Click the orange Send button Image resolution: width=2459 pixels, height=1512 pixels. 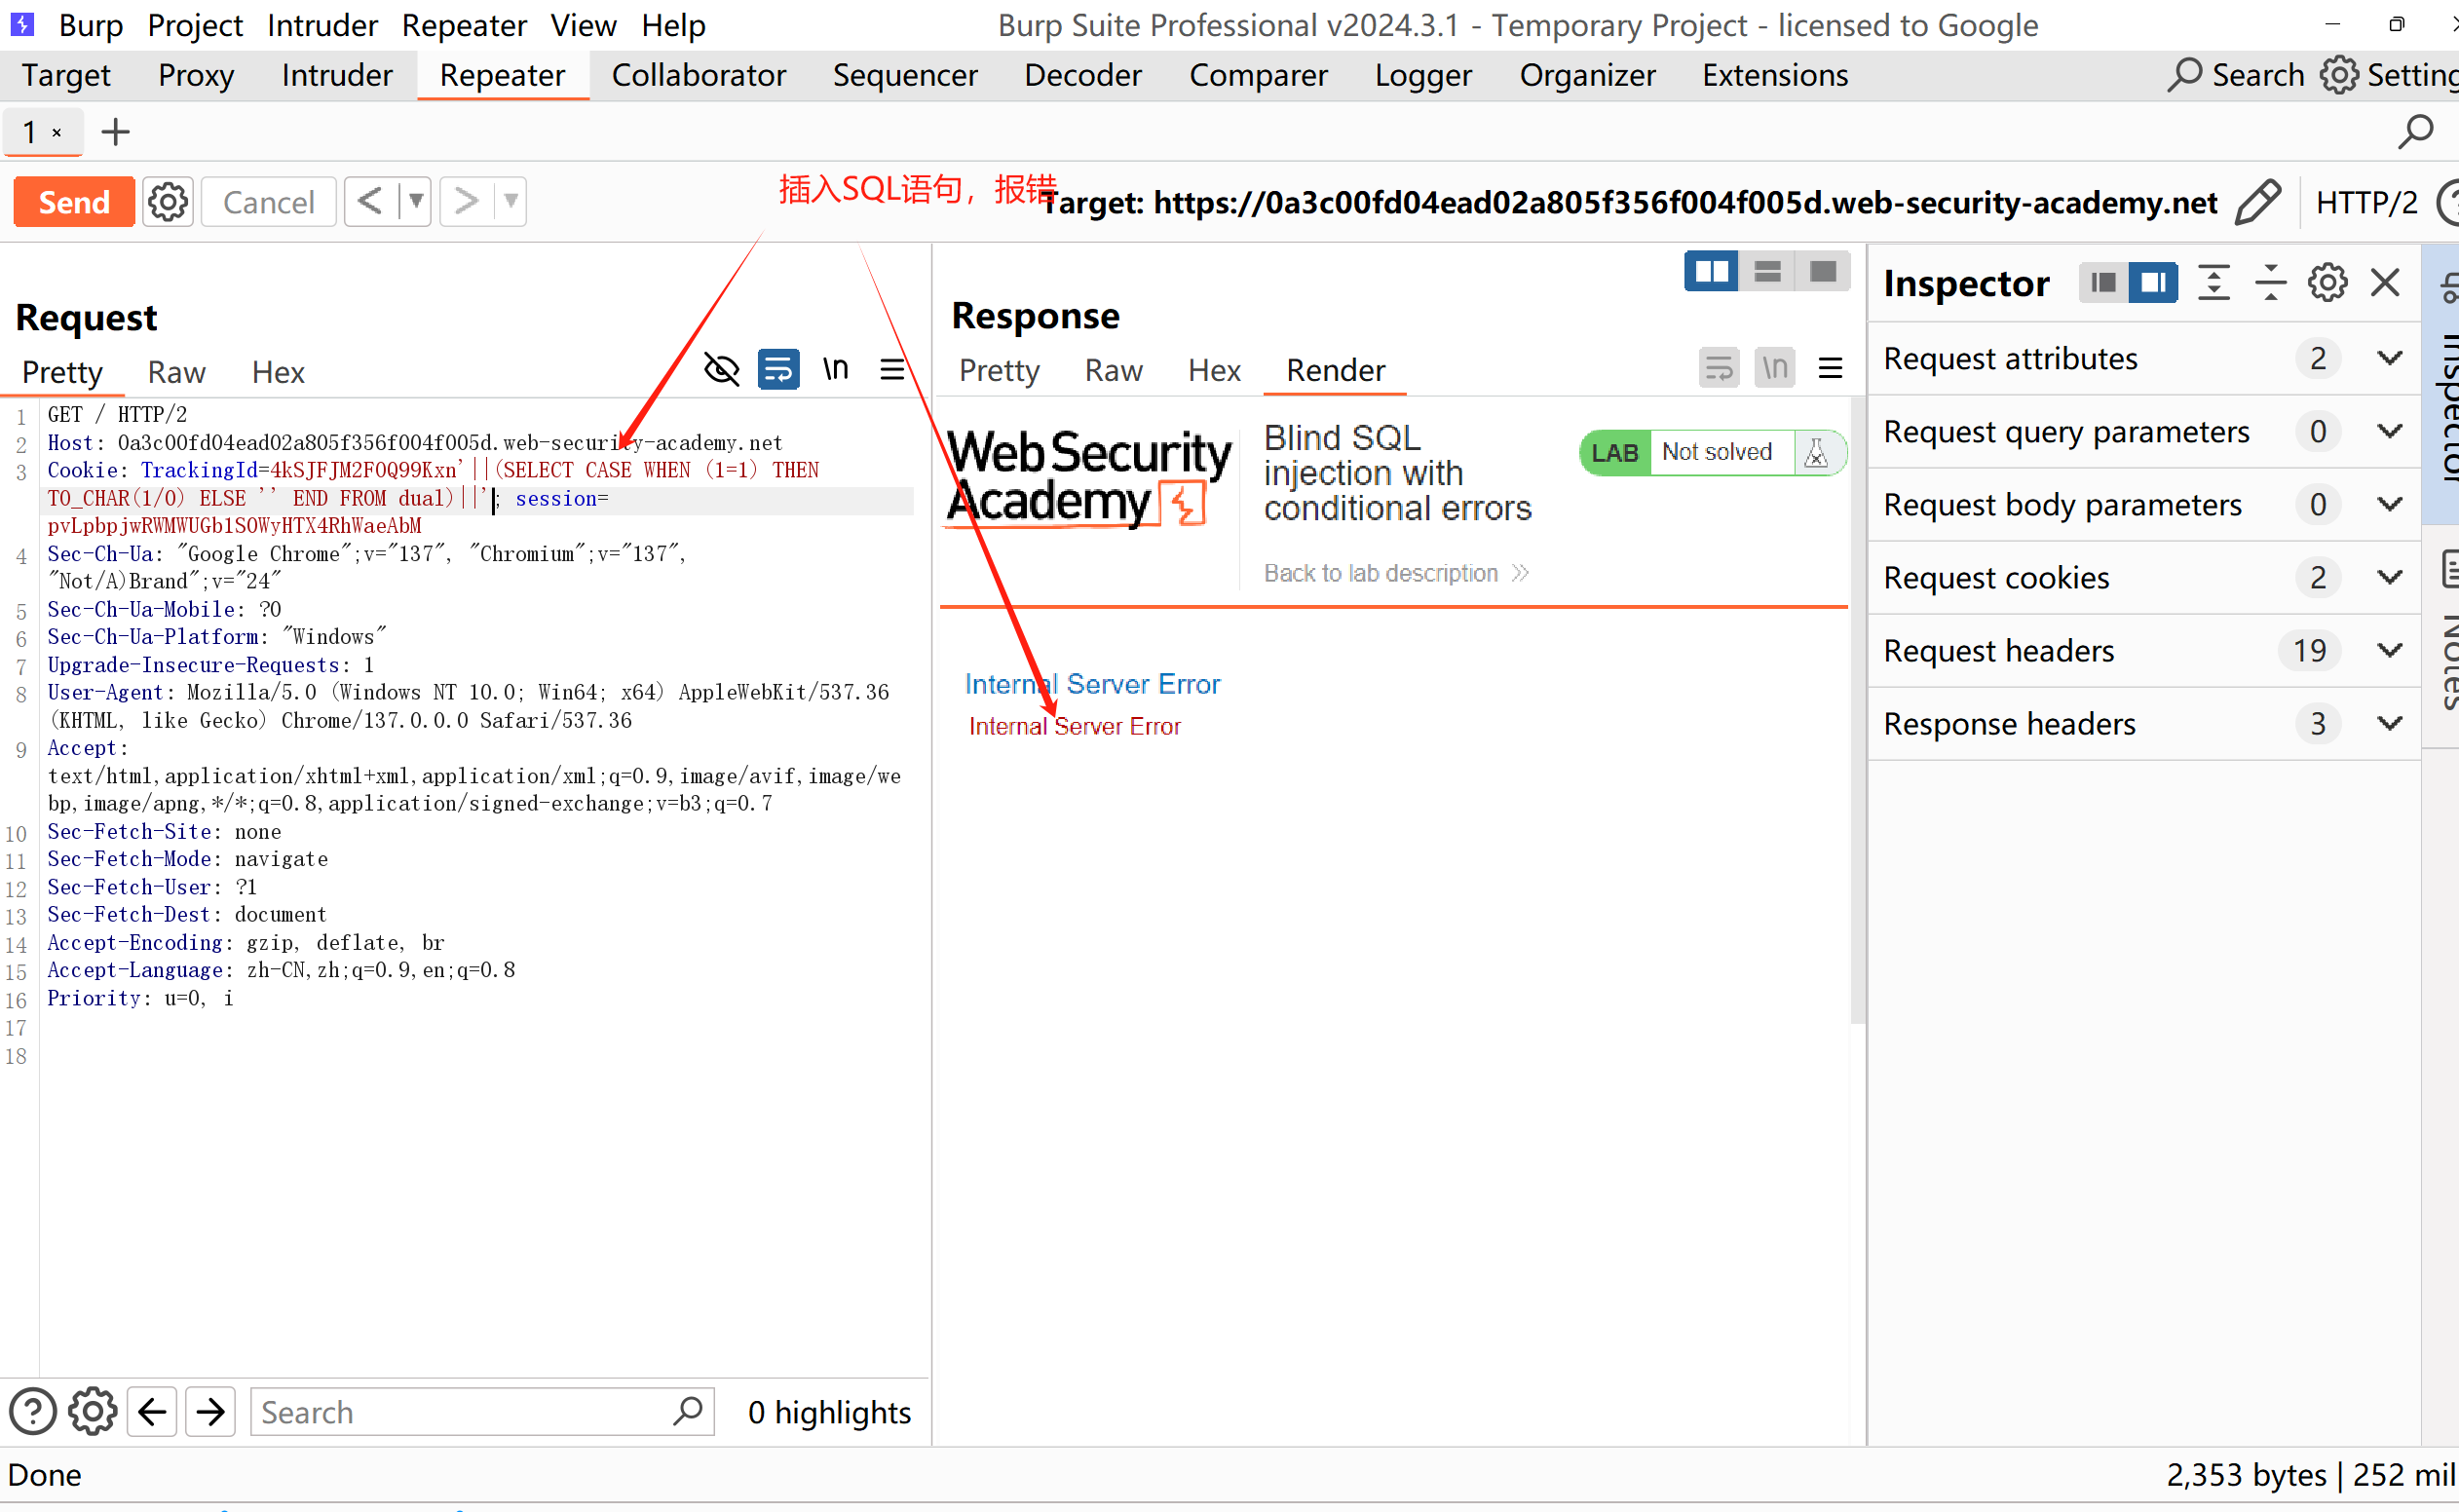click(74, 202)
